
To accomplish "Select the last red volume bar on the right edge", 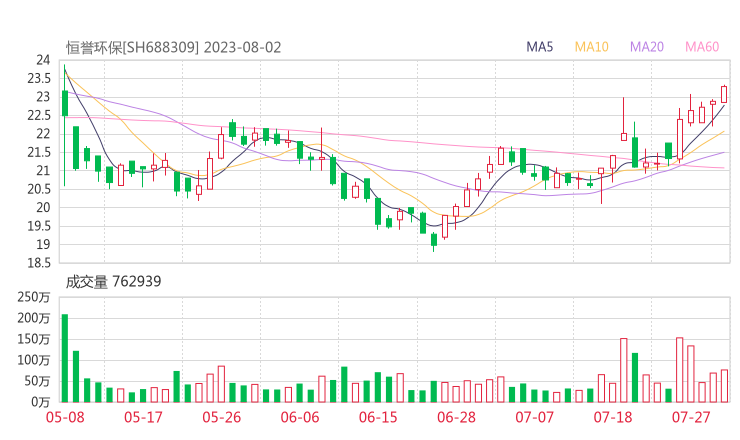I will (x=724, y=386).
